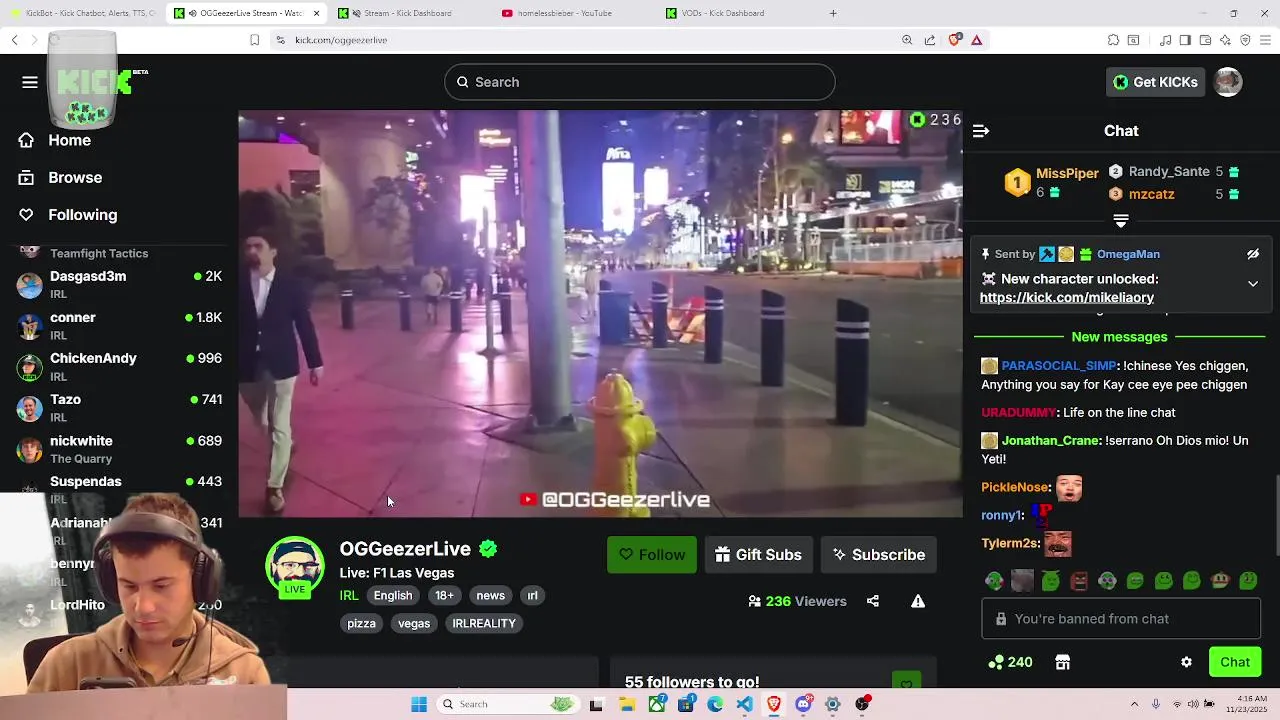Click the banned chat input field
This screenshot has width=1280, height=720.
pyautogui.click(x=1121, y=619)
